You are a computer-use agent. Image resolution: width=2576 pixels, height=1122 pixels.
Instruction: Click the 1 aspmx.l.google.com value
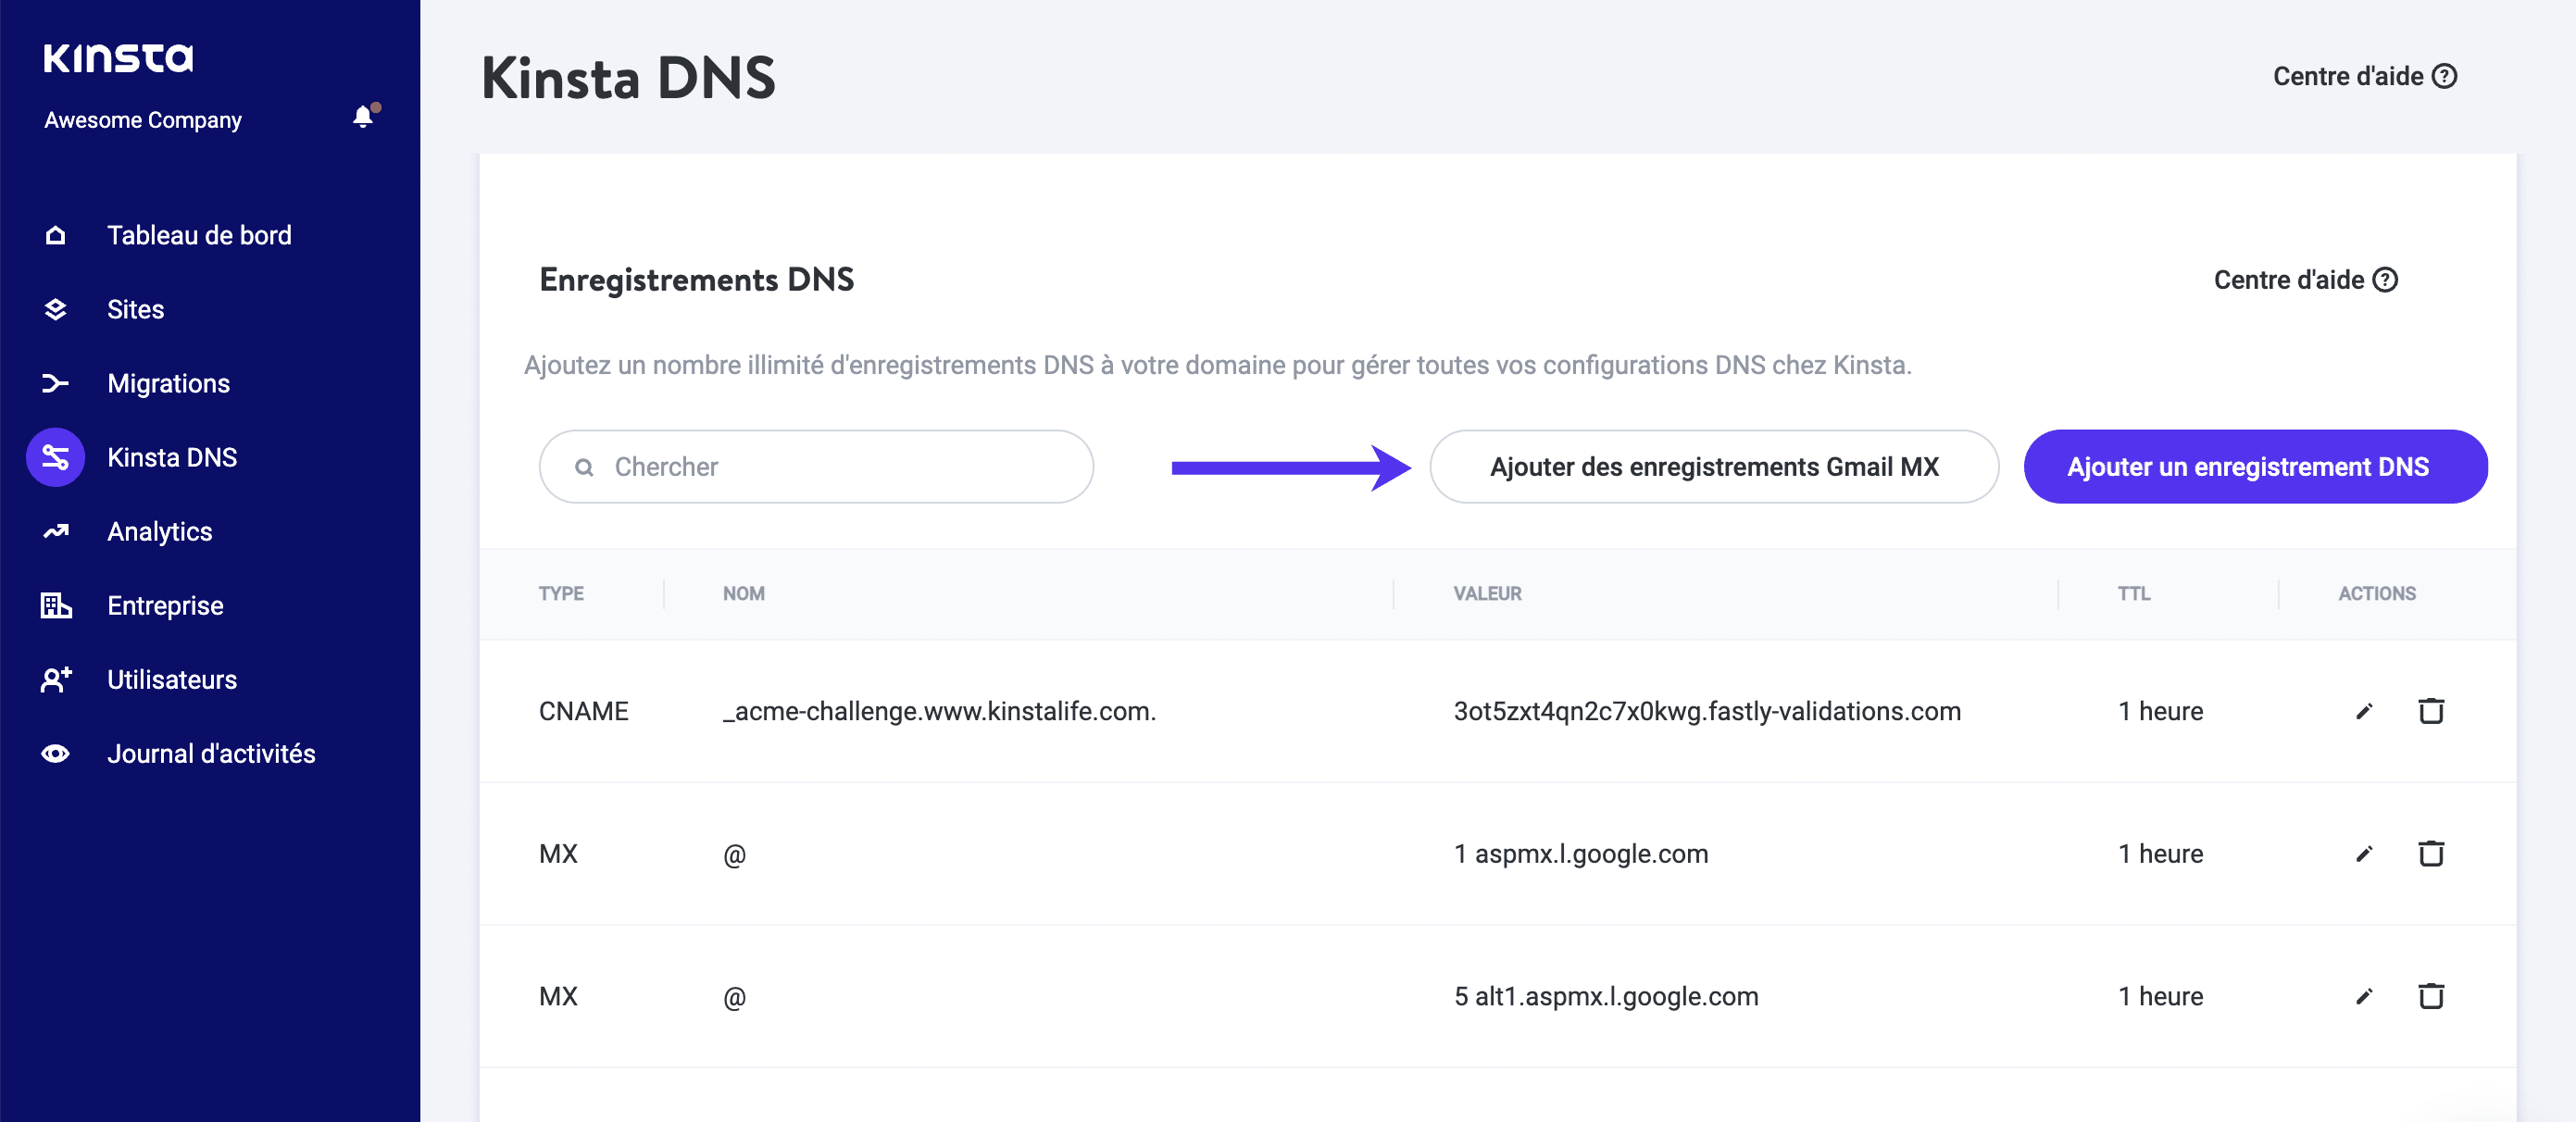pyautogui.click(x=1581, y=854)
